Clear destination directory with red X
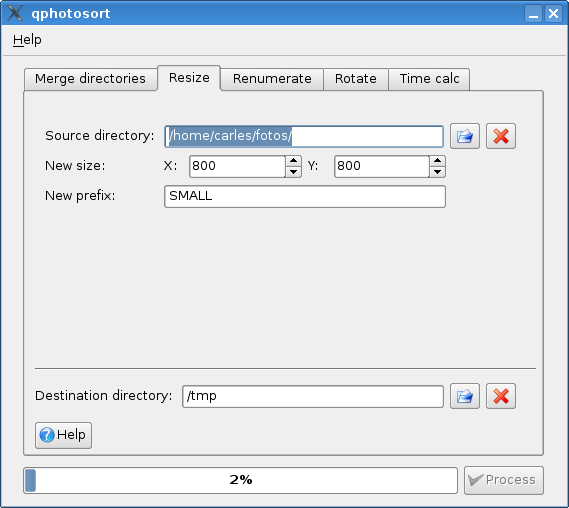 tap(501, 396)
